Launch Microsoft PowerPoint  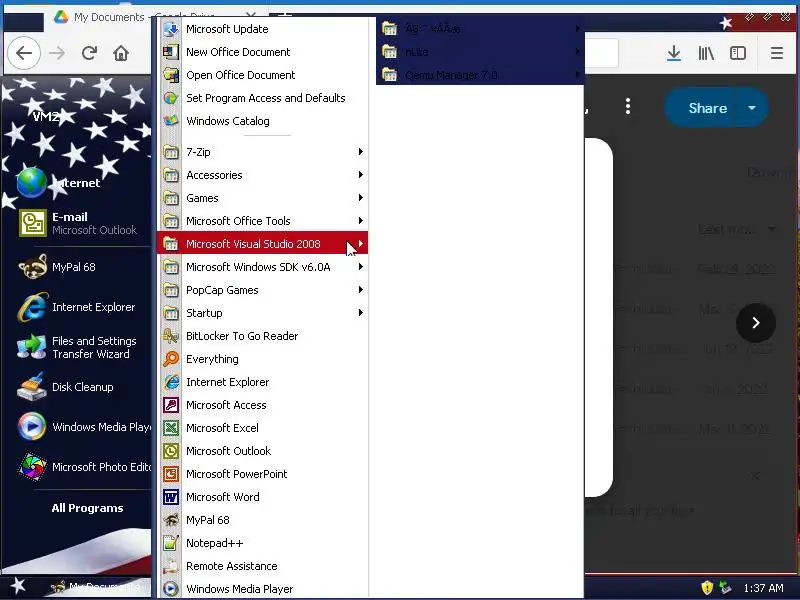262,473
